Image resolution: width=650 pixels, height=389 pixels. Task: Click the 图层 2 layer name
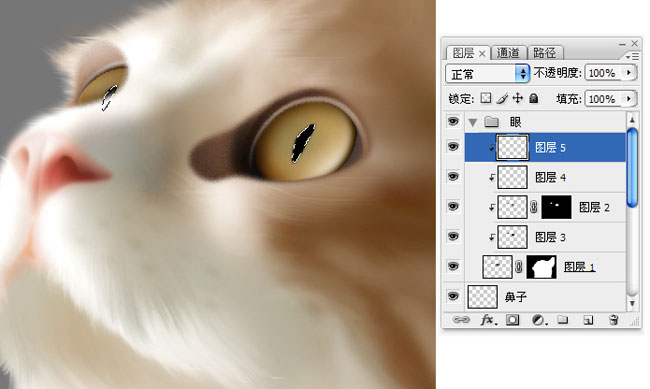click(x=594, y=207)
